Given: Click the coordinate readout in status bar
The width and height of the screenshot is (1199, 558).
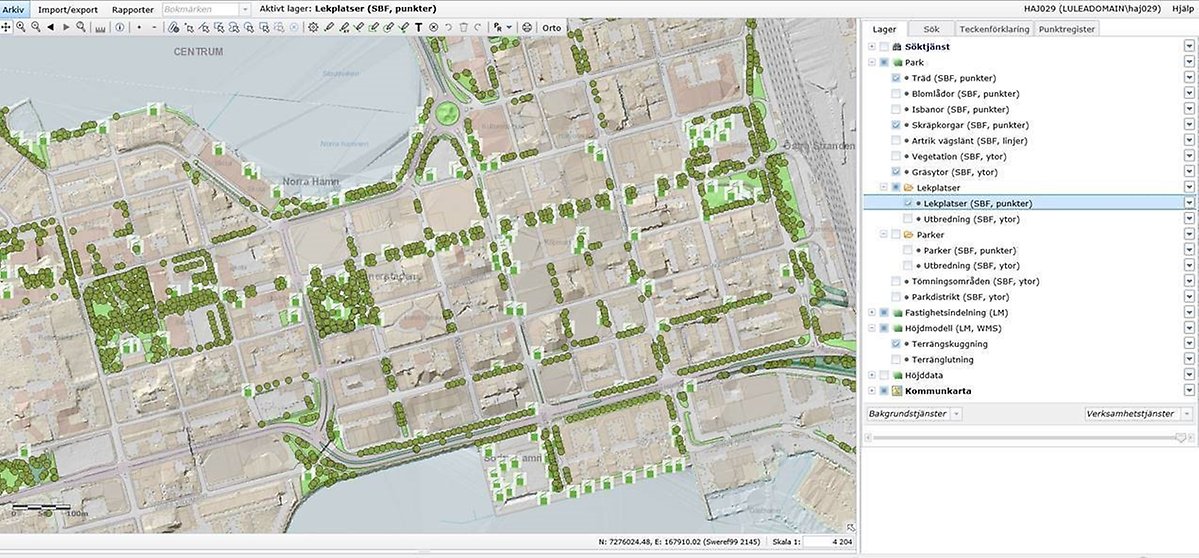Looking at the screenshot, I should click(x=681, y=541).
